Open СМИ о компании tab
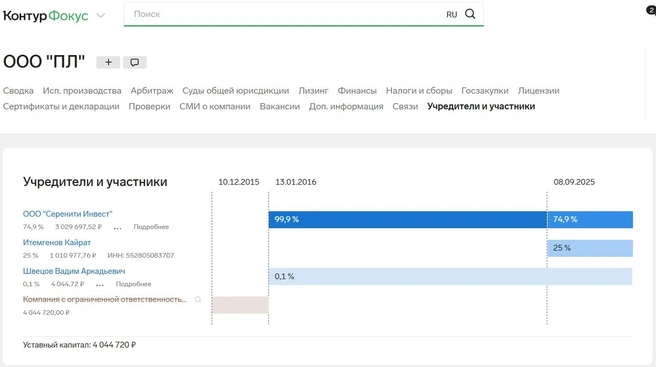This screenshot has height=367, width=656. tap(215, 106)
